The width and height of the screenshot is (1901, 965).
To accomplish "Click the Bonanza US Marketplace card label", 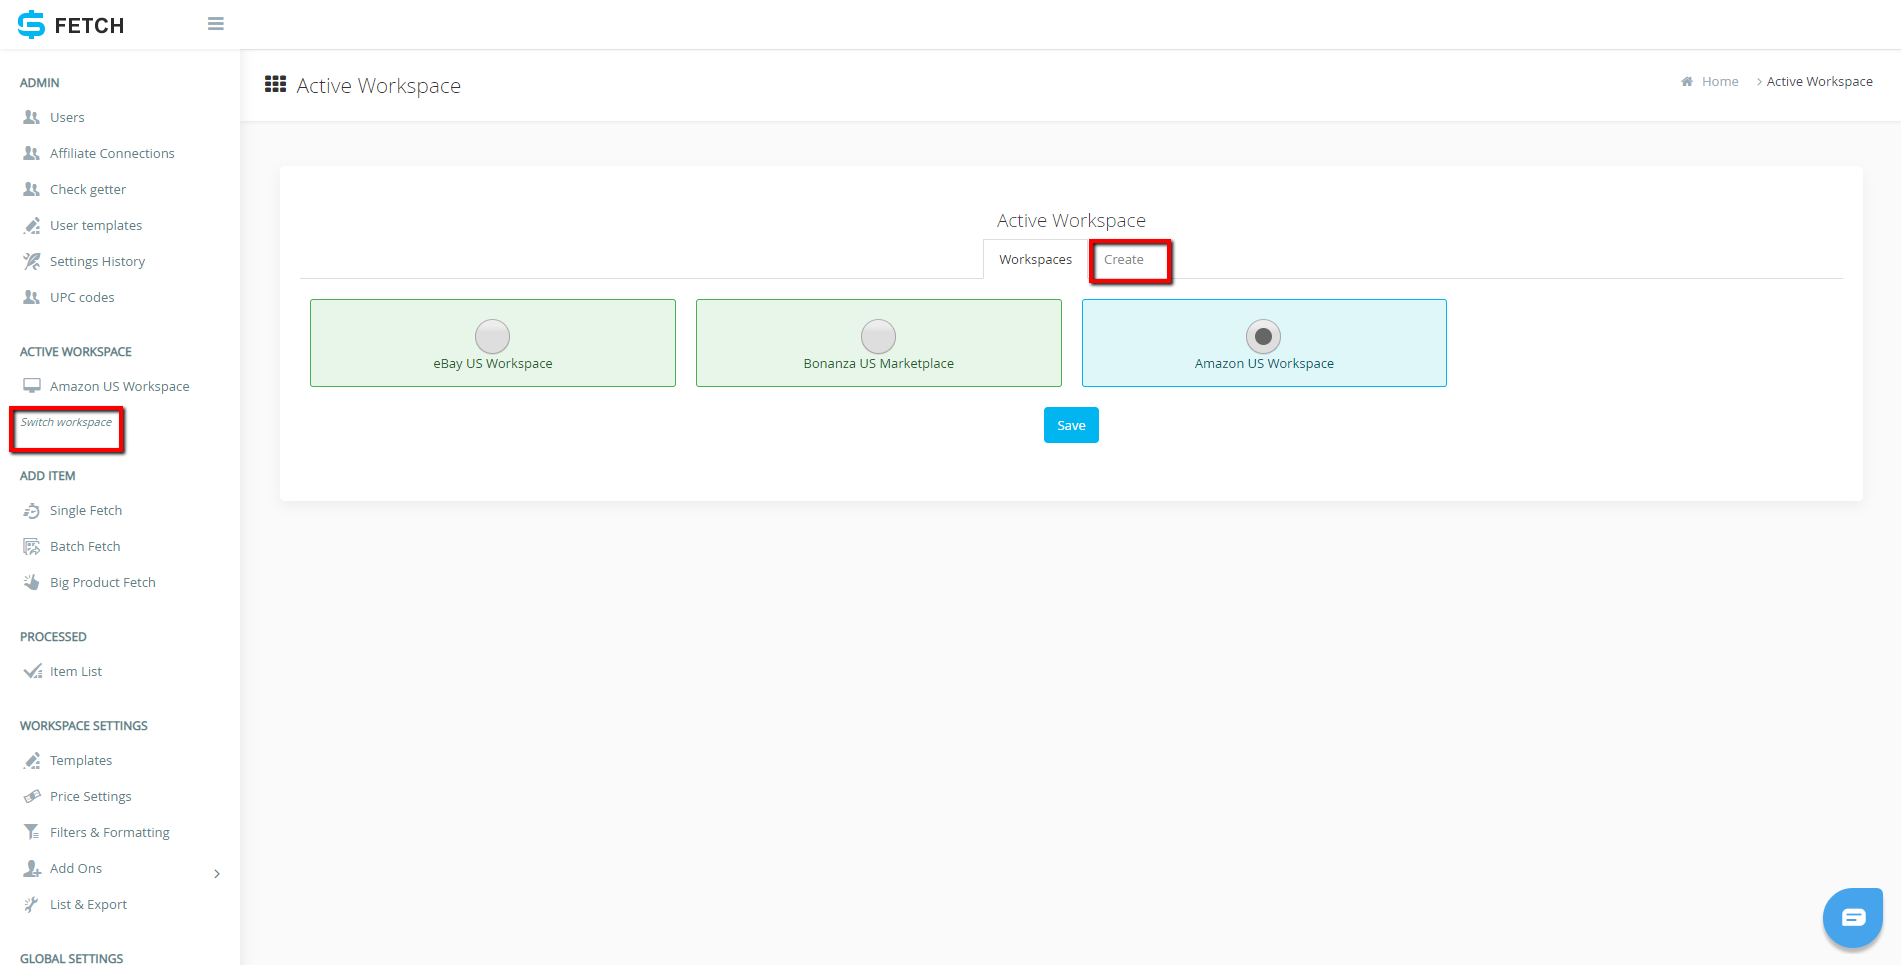I will [878, 363].
